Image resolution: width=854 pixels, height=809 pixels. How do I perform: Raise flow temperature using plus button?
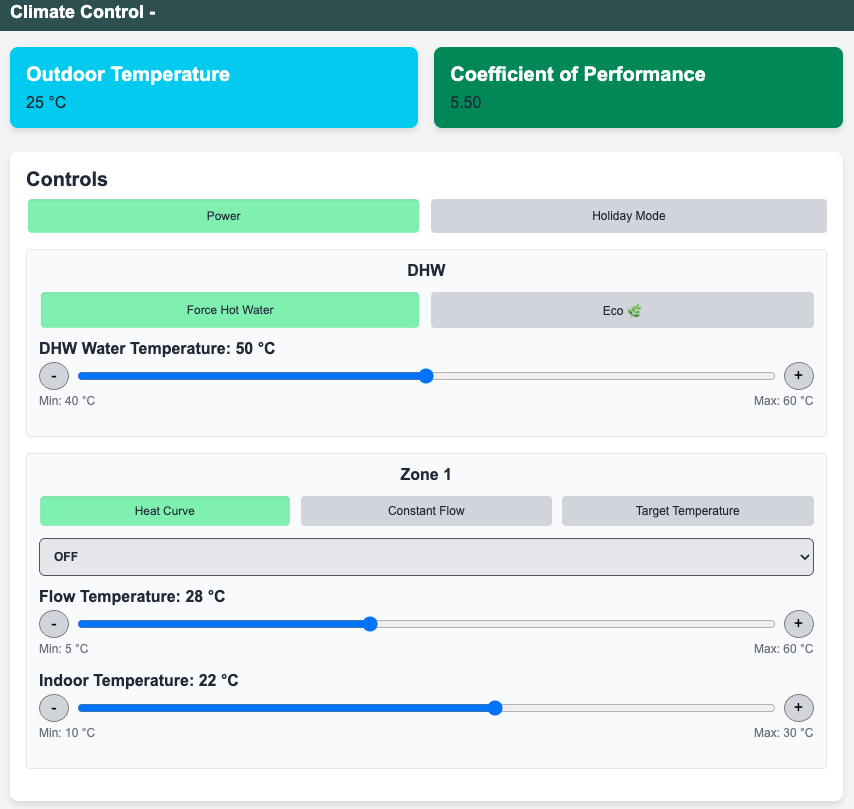click(x=798, y=624)
